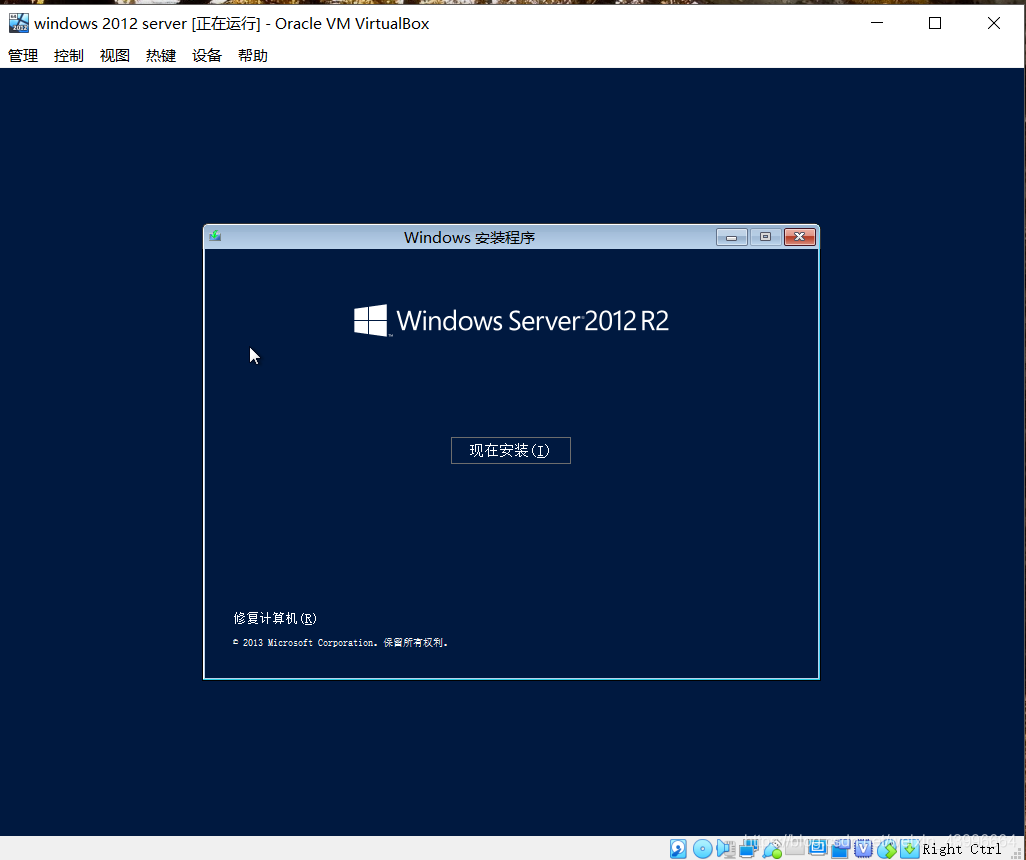Open the 热键 menu
The height and width of the screenshot is (860, 1026).
pyautogui.click(x=161, y=56)
